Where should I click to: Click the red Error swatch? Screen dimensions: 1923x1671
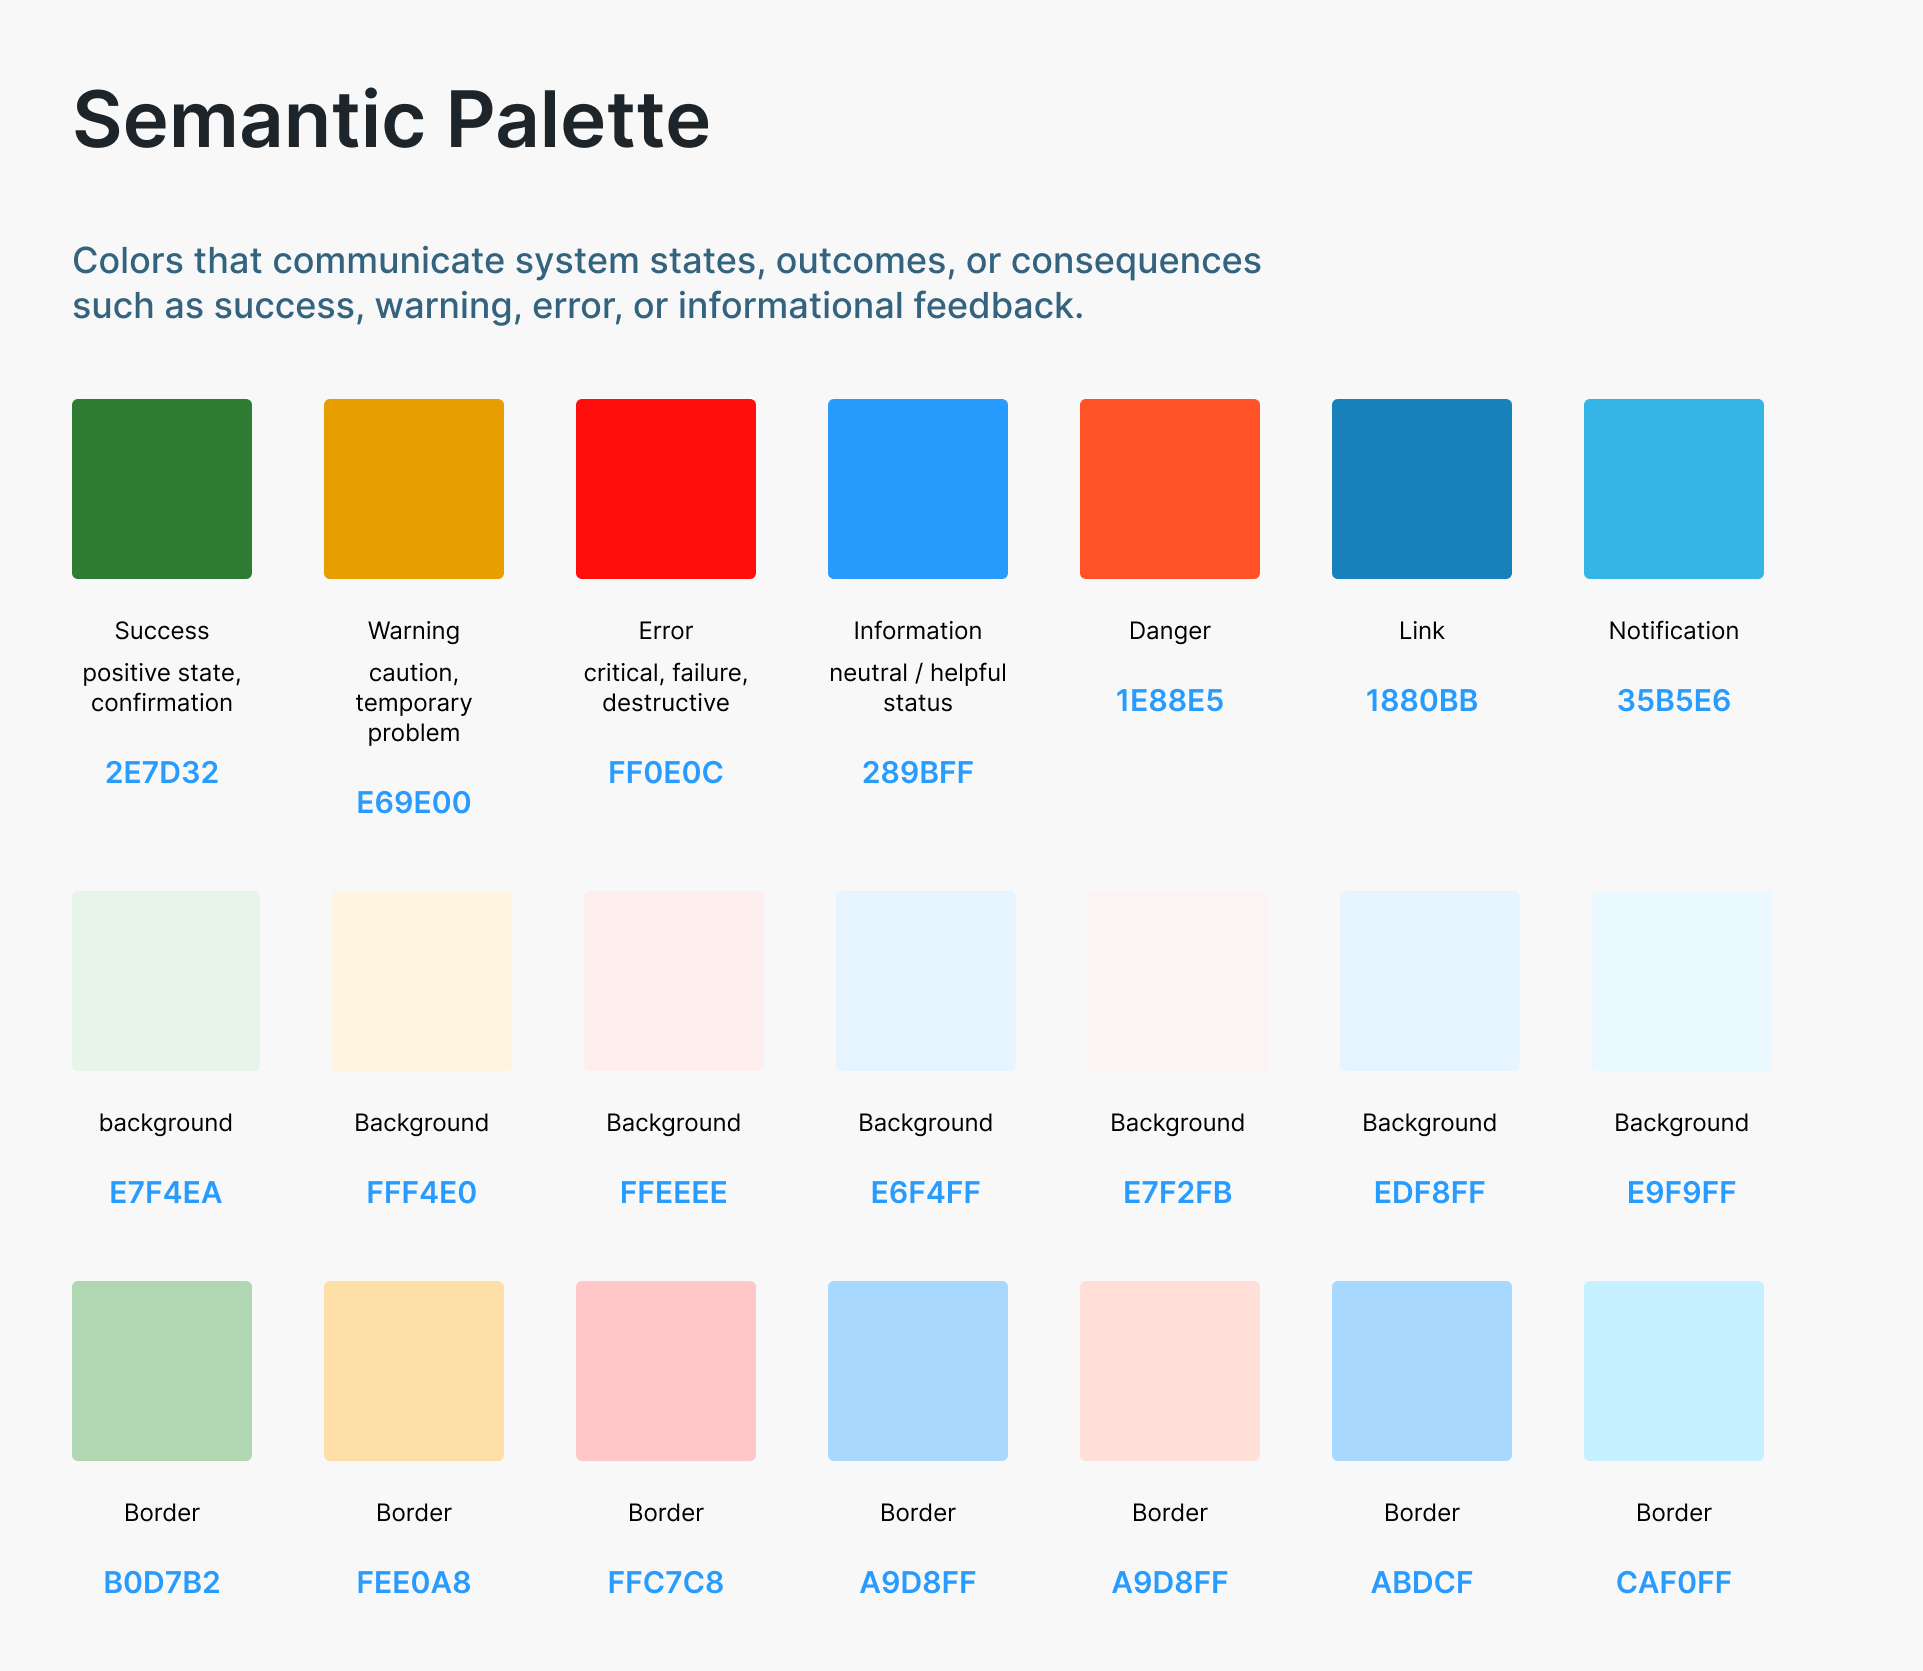(x=666, y=489)
